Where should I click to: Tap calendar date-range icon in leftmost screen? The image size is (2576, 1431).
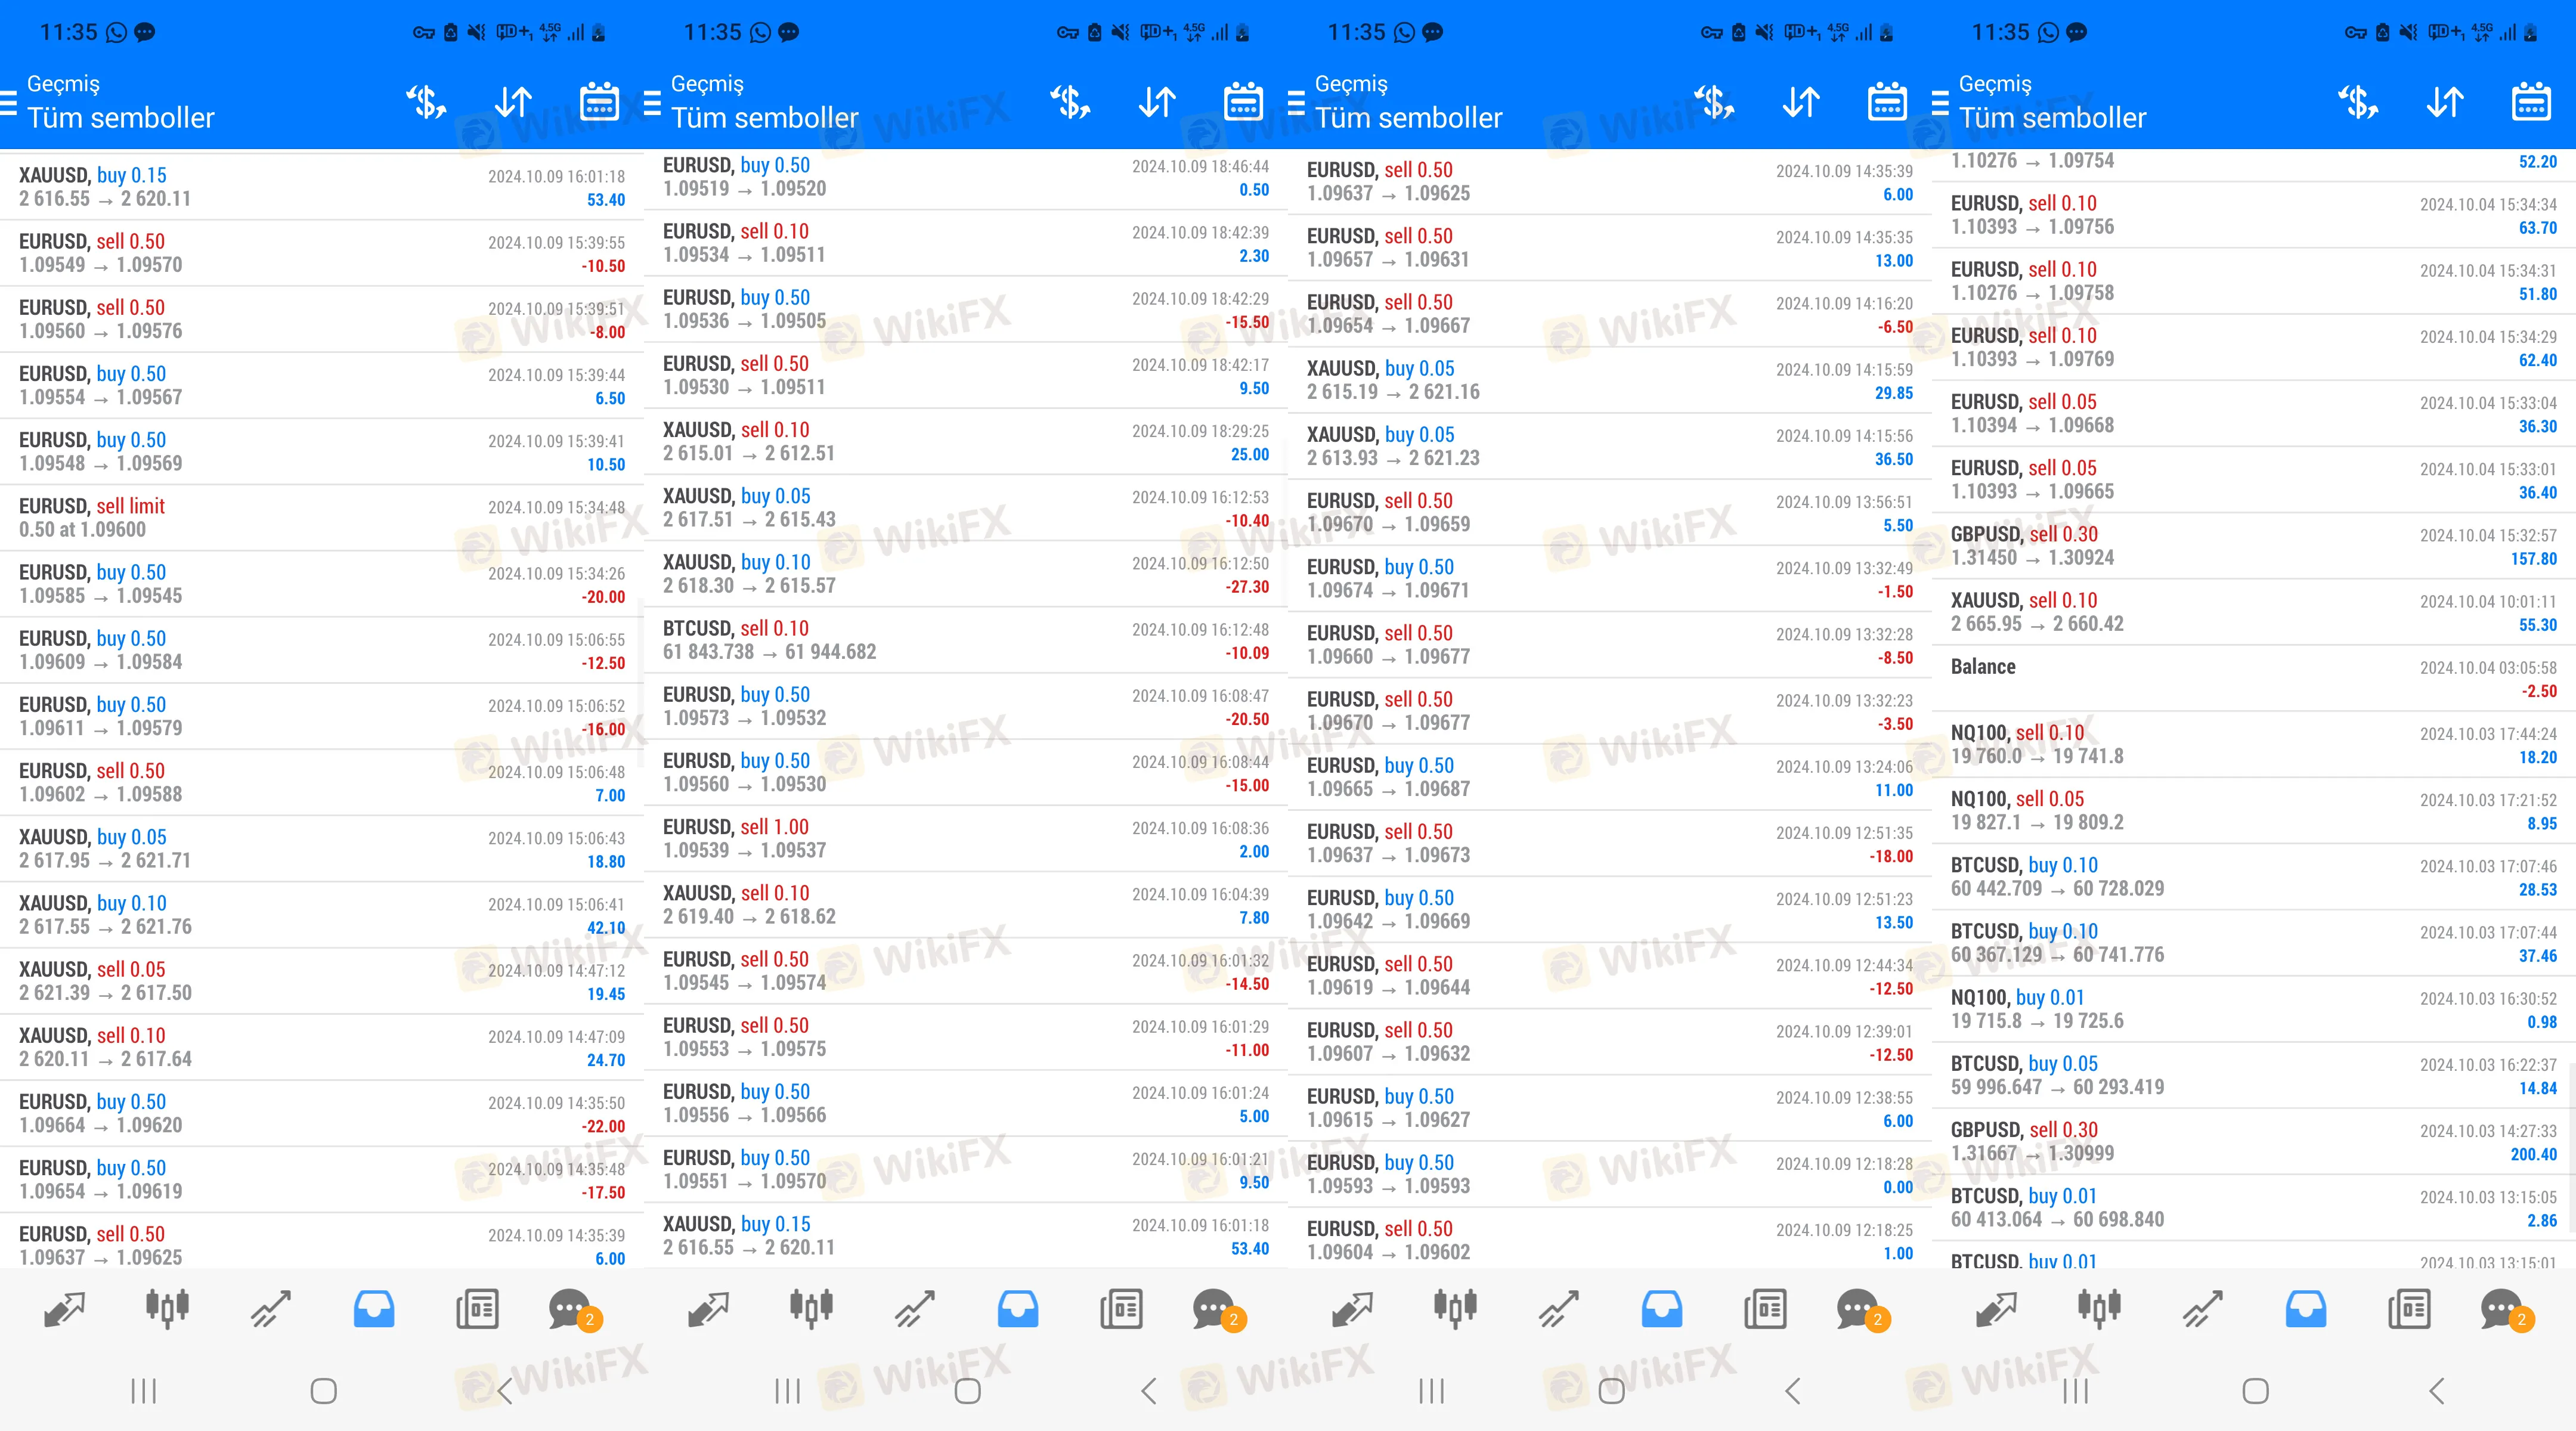pyautogui.click(x=599, y=102)
